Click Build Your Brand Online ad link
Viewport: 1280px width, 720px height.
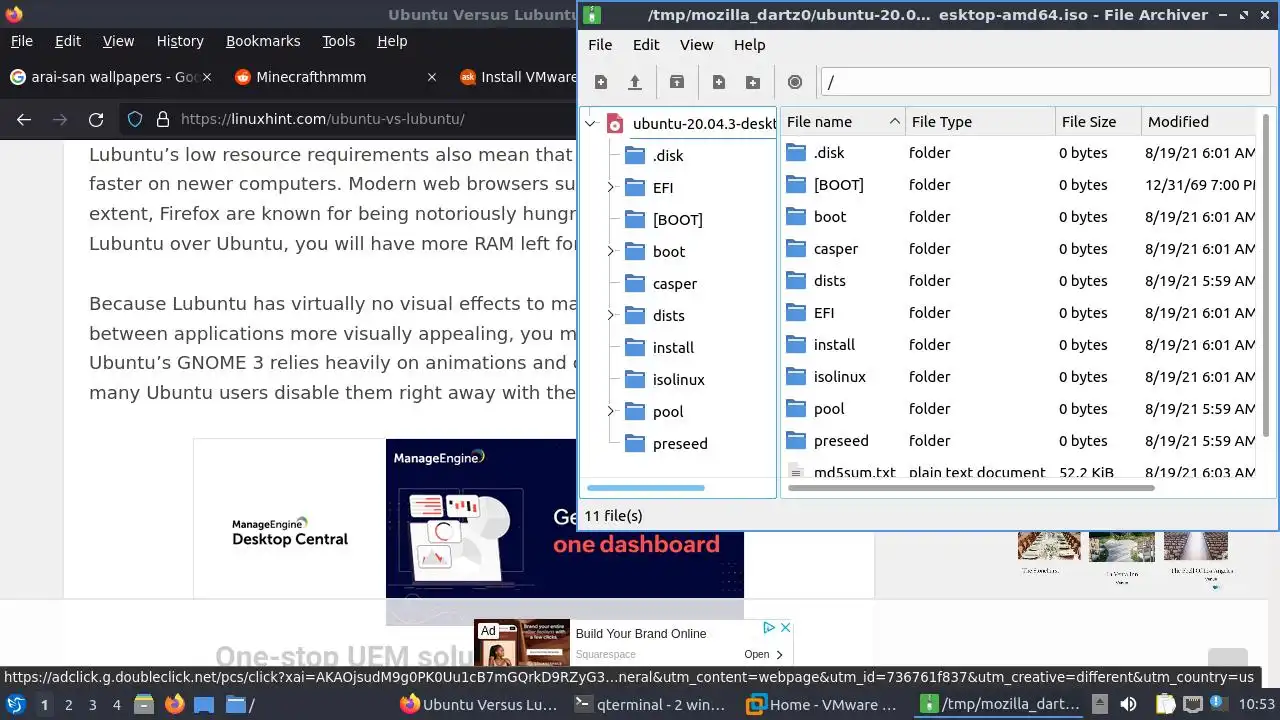coord(641,634)
